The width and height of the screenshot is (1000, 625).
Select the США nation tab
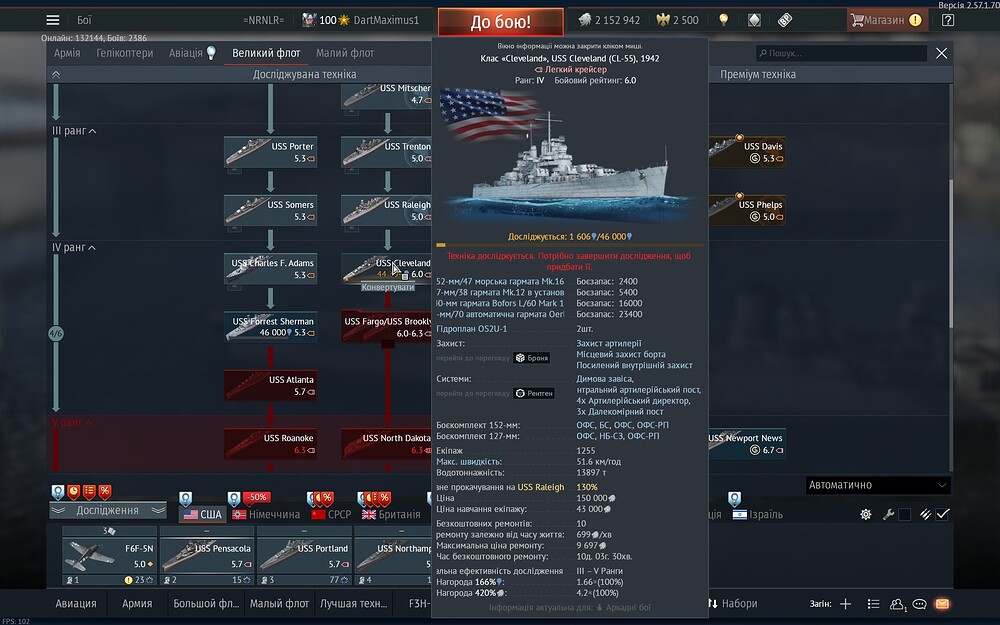click(x=203, y=514)
